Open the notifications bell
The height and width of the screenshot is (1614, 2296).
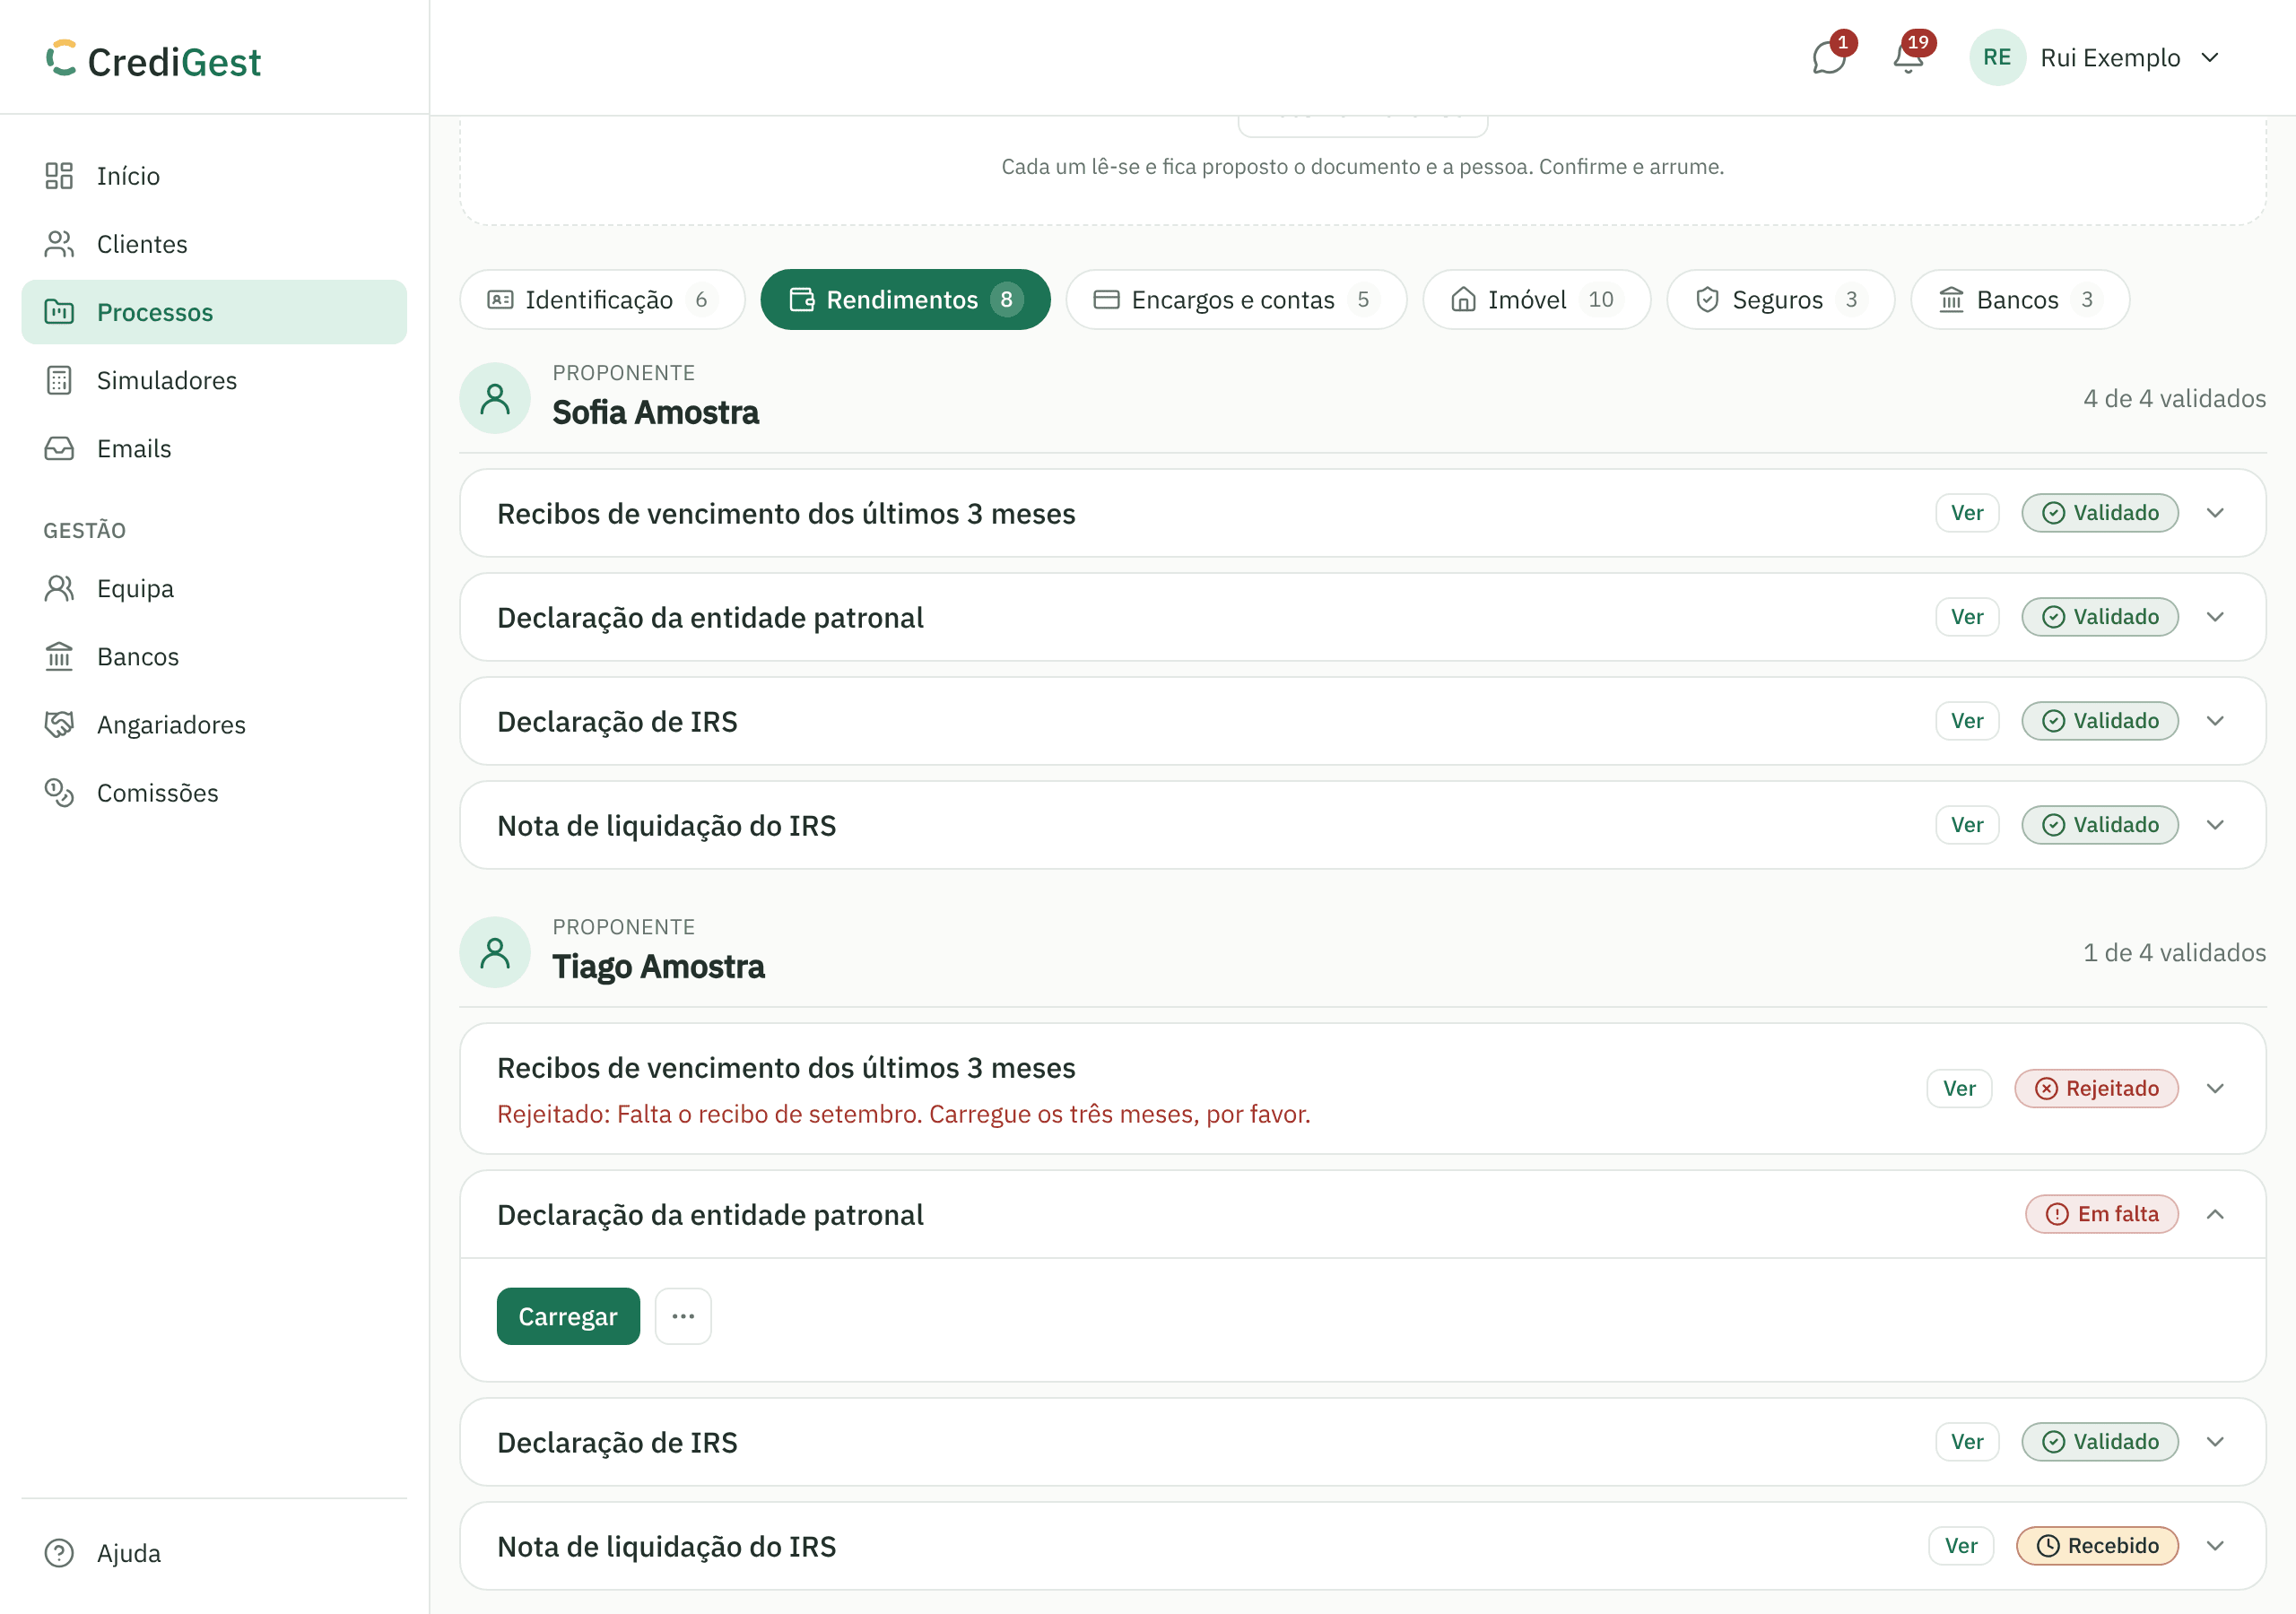pyautogui.click(x=1908, y=58)
